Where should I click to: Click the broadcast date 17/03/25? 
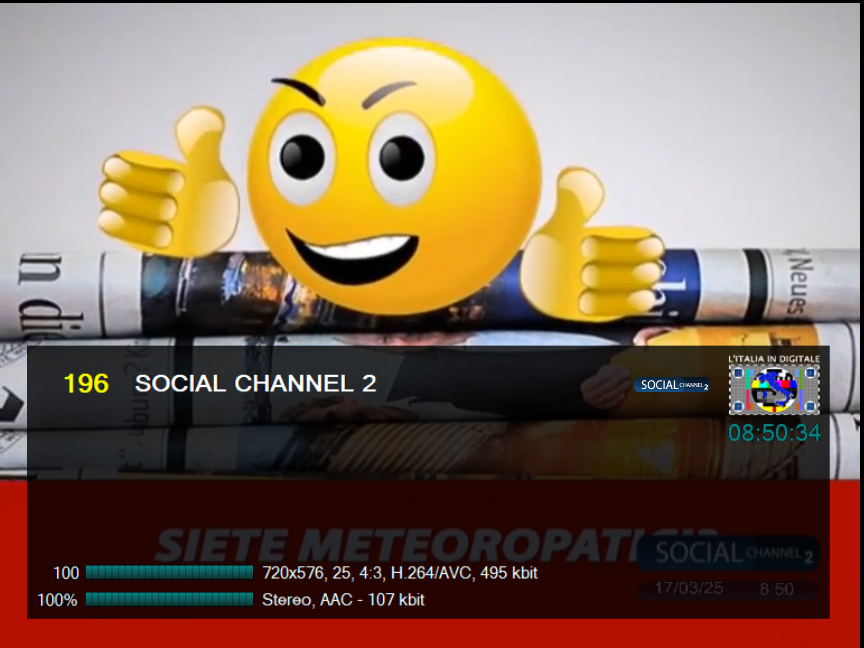point(688,589)
